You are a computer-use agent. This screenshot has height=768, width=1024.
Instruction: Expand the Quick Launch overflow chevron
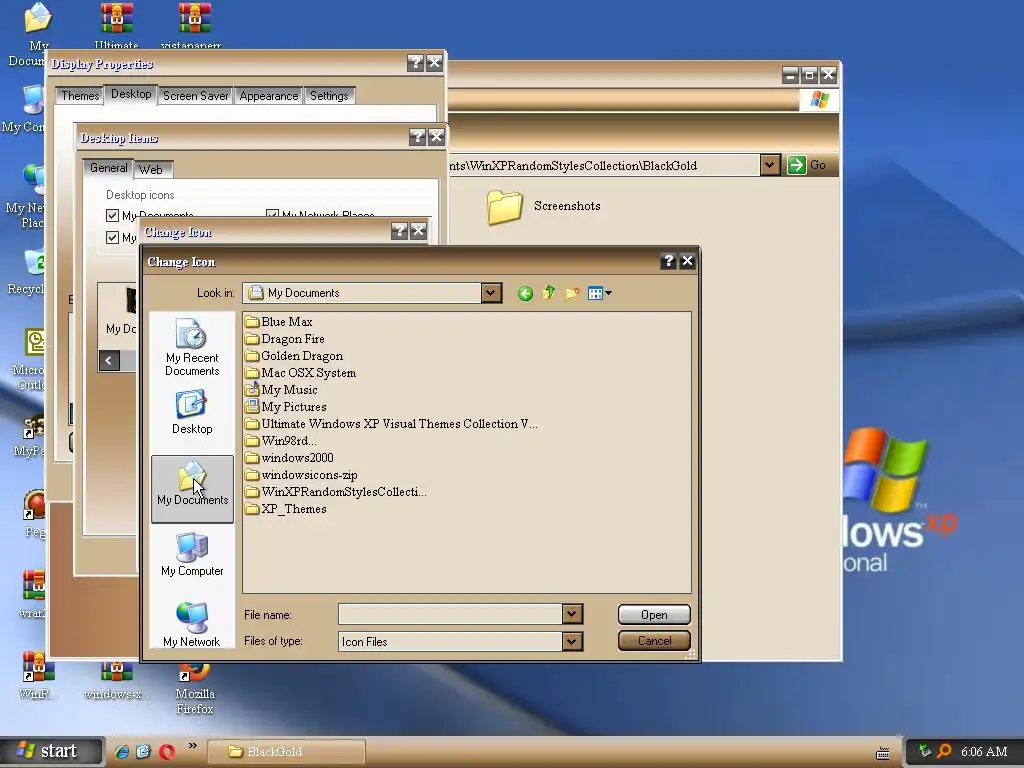point(193,746)
